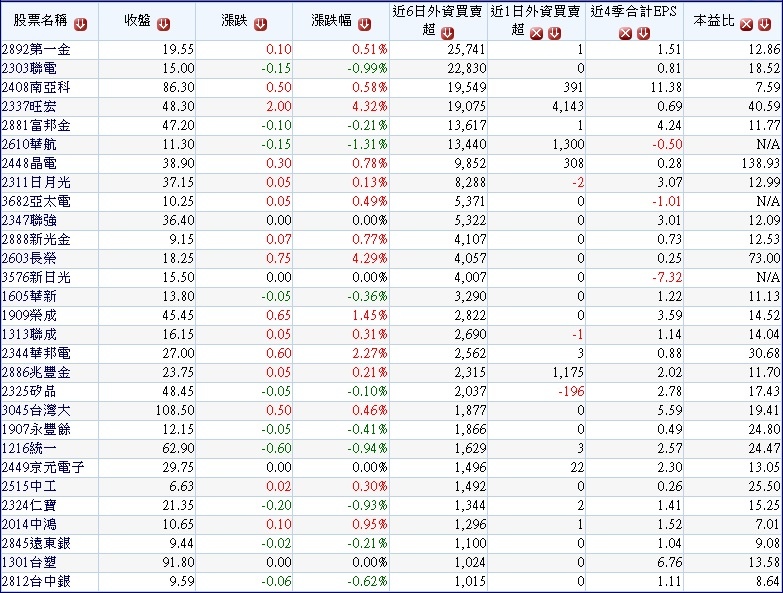Select stock 1907永豐餘
The image size is (783, 593).
click(x=36, y=429)
